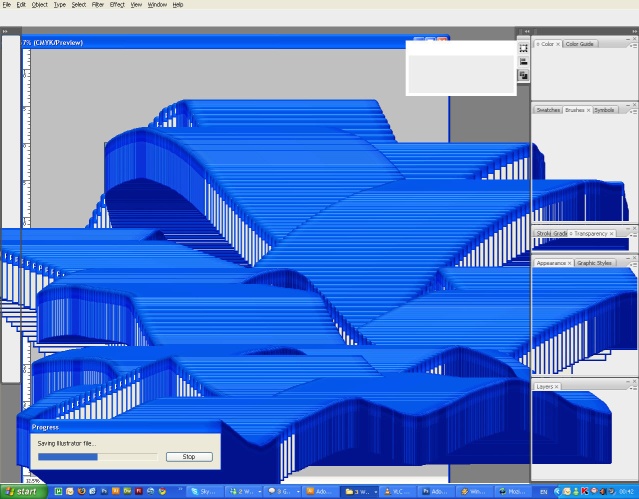Switch to the Swatches tab
The image size is (639, 499).
(x=548, y=110)
